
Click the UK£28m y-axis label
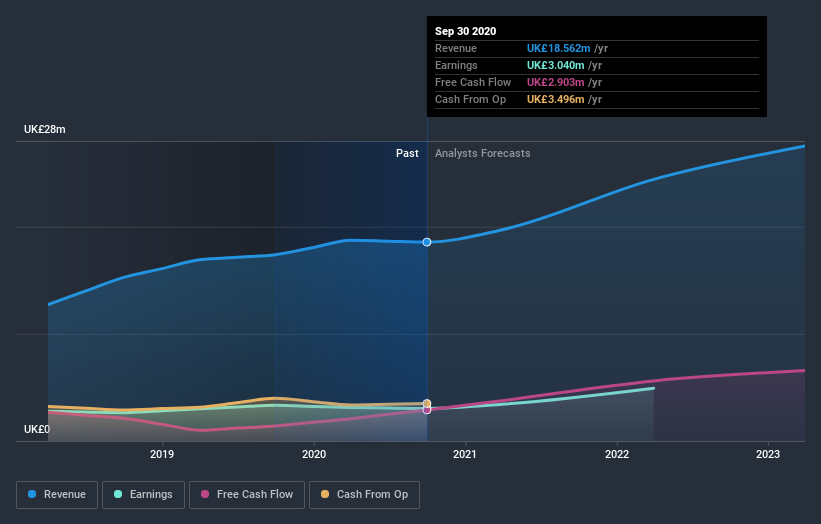tap(45, 129)
